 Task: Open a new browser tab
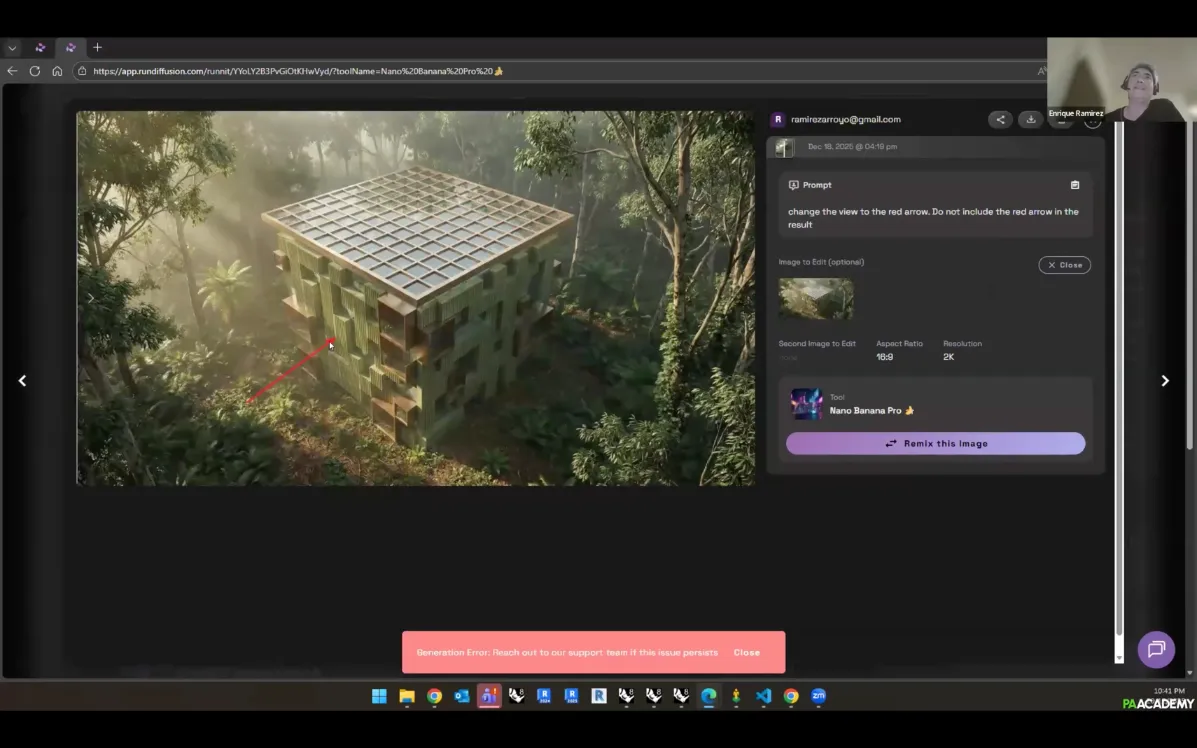click(97, 47)
